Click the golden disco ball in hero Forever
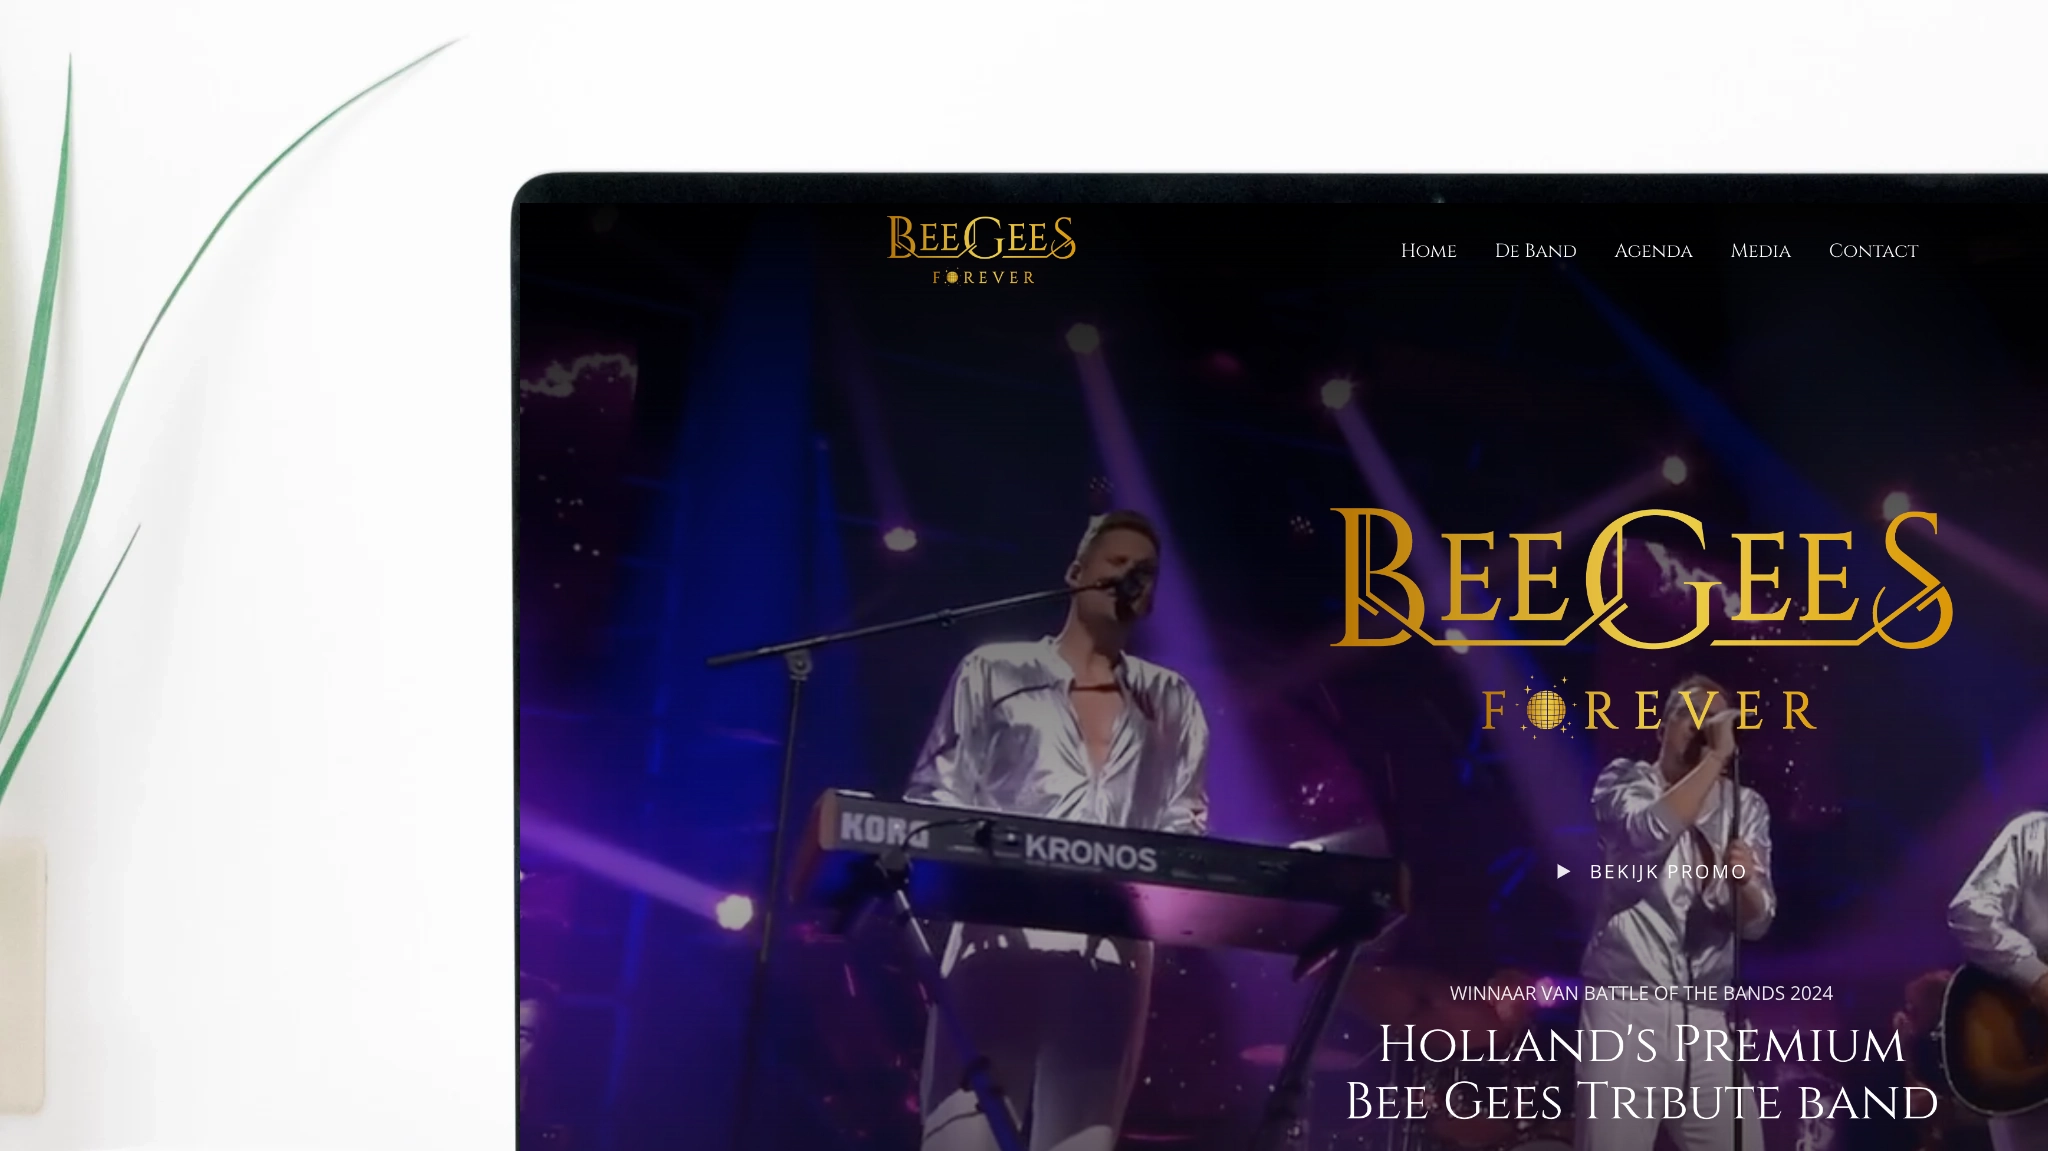The image size is (2048, 1151). (1546, 710)
